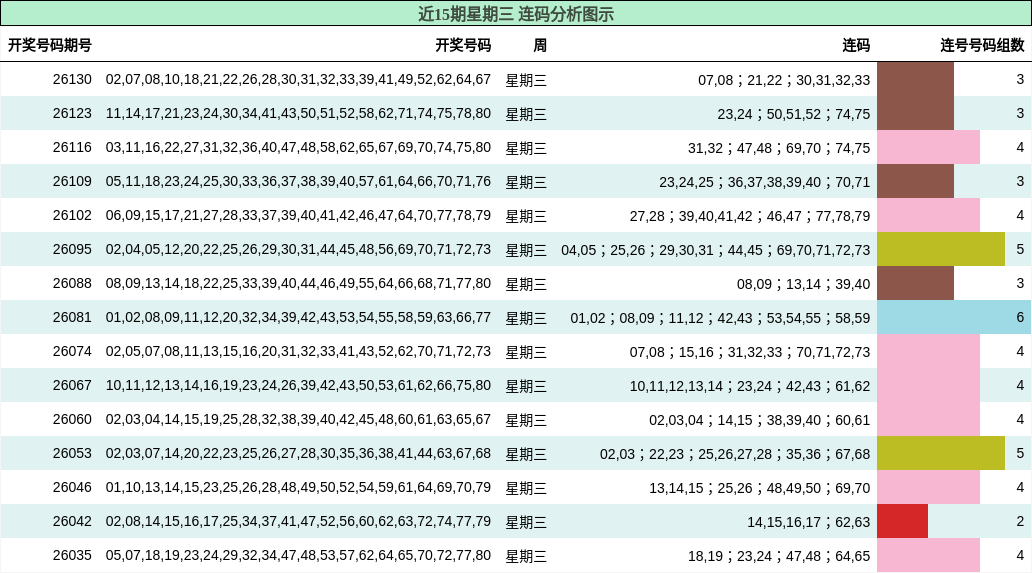Screen dimensions: 1032x573
Task: Select issue number 26130
Action: pos(72,80)
